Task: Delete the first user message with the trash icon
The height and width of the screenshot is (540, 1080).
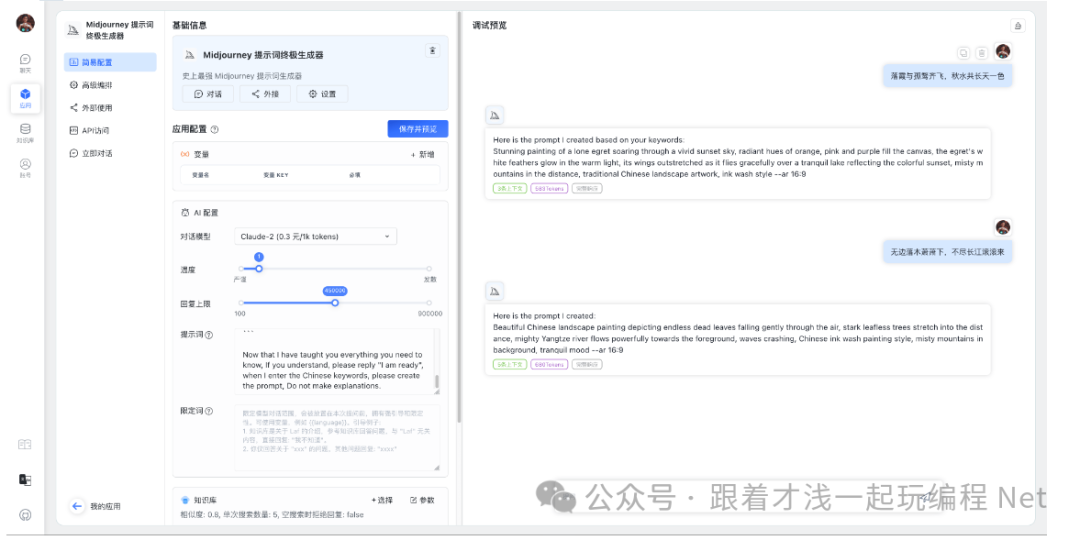Action: (982, 52)
